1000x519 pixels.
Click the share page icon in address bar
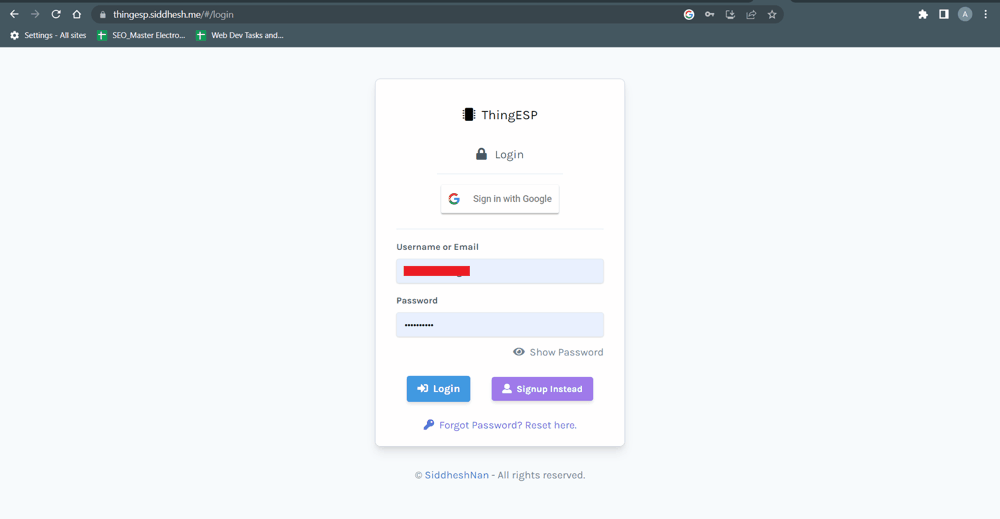[x=751, y=14]
